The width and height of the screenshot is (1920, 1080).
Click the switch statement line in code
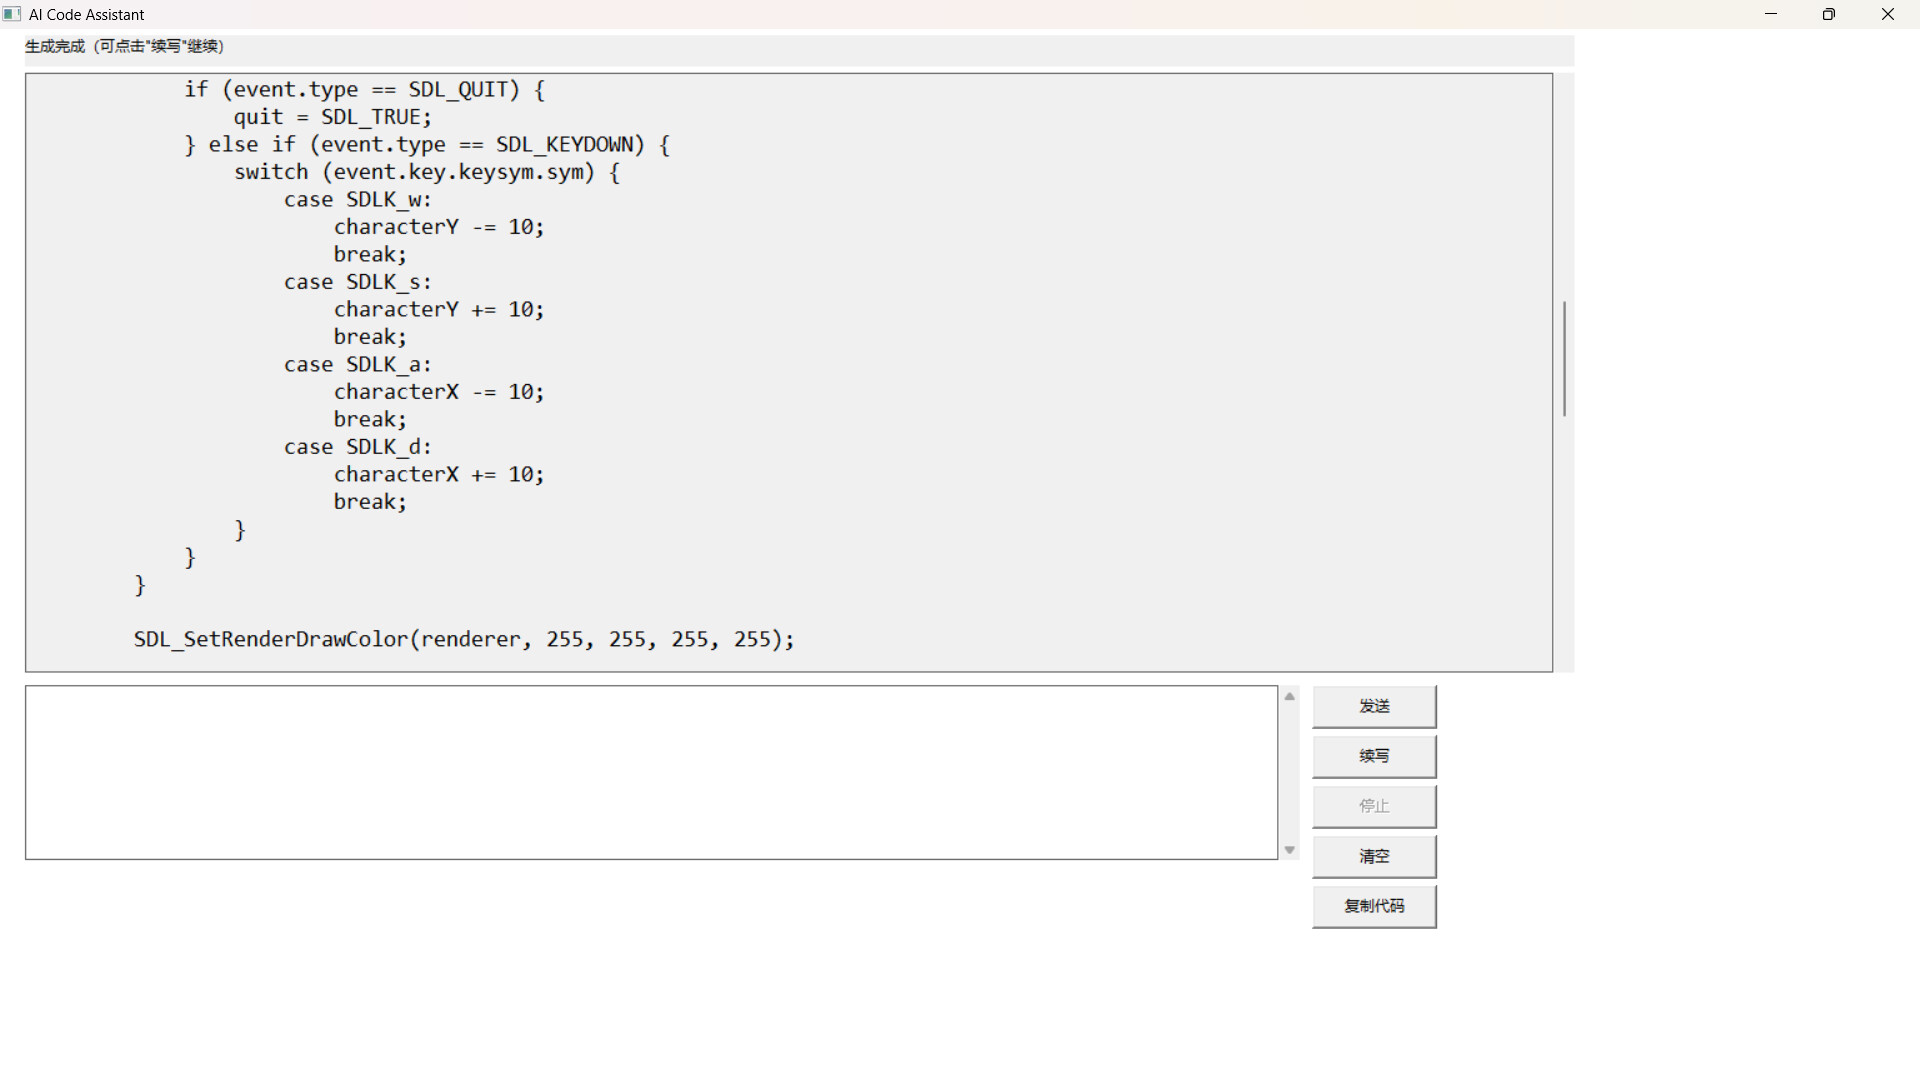[426, 171]
